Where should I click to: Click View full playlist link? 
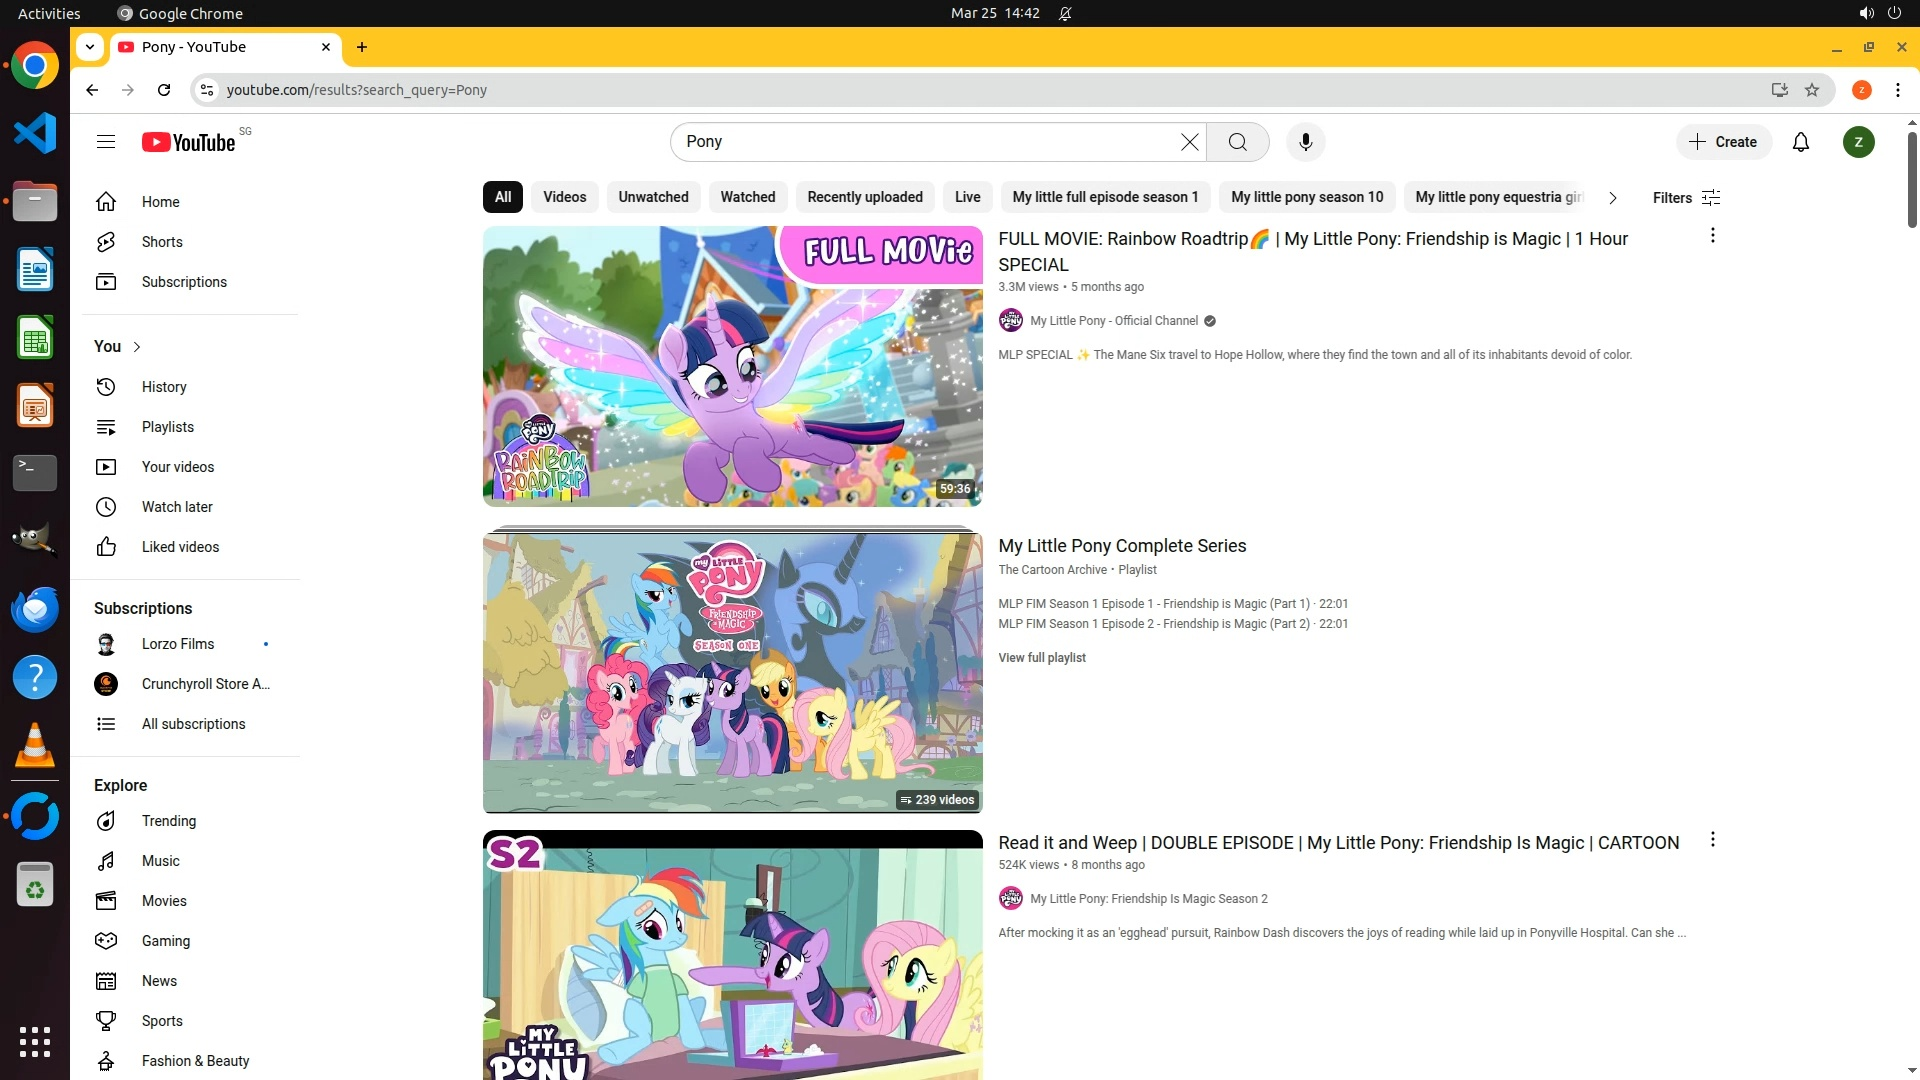1041,658
